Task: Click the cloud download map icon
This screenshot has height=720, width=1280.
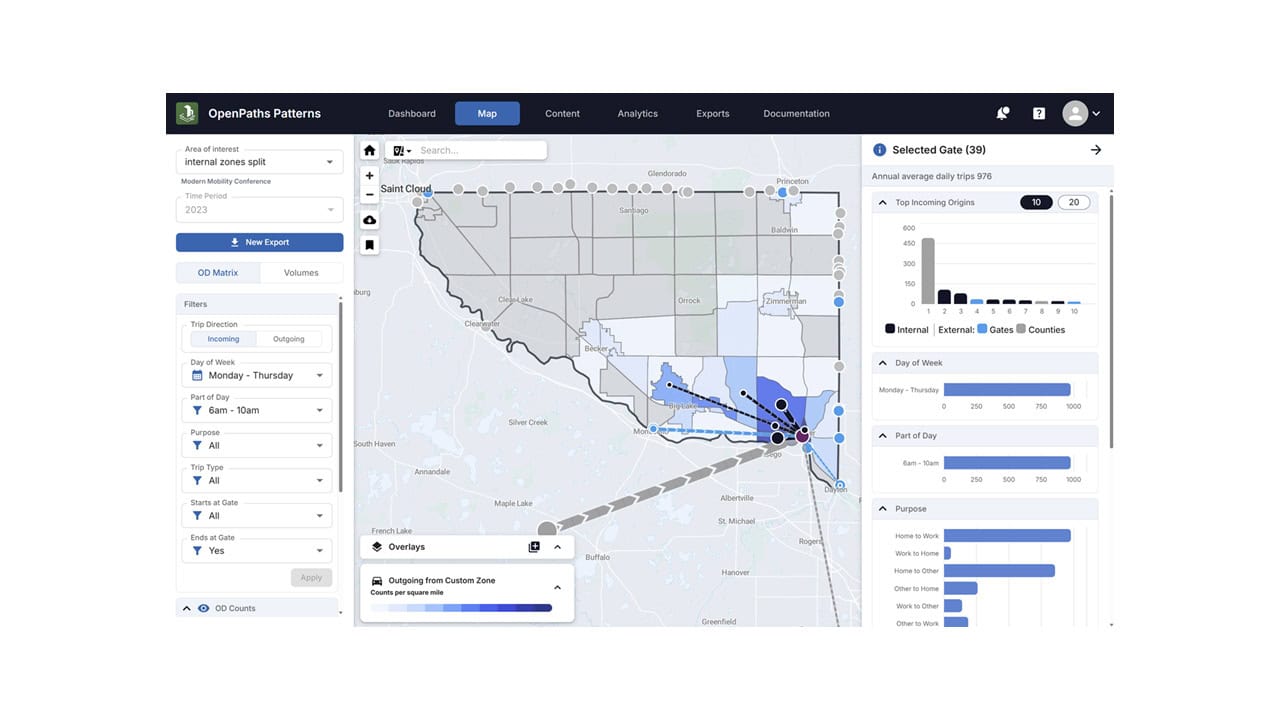Action: pyautogui.click(x=370, y=220)
